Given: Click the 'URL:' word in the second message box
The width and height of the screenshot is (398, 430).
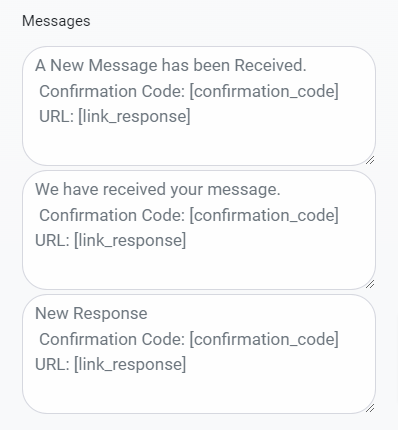Looking at the screenshot, I should click(x=52, y=240).
